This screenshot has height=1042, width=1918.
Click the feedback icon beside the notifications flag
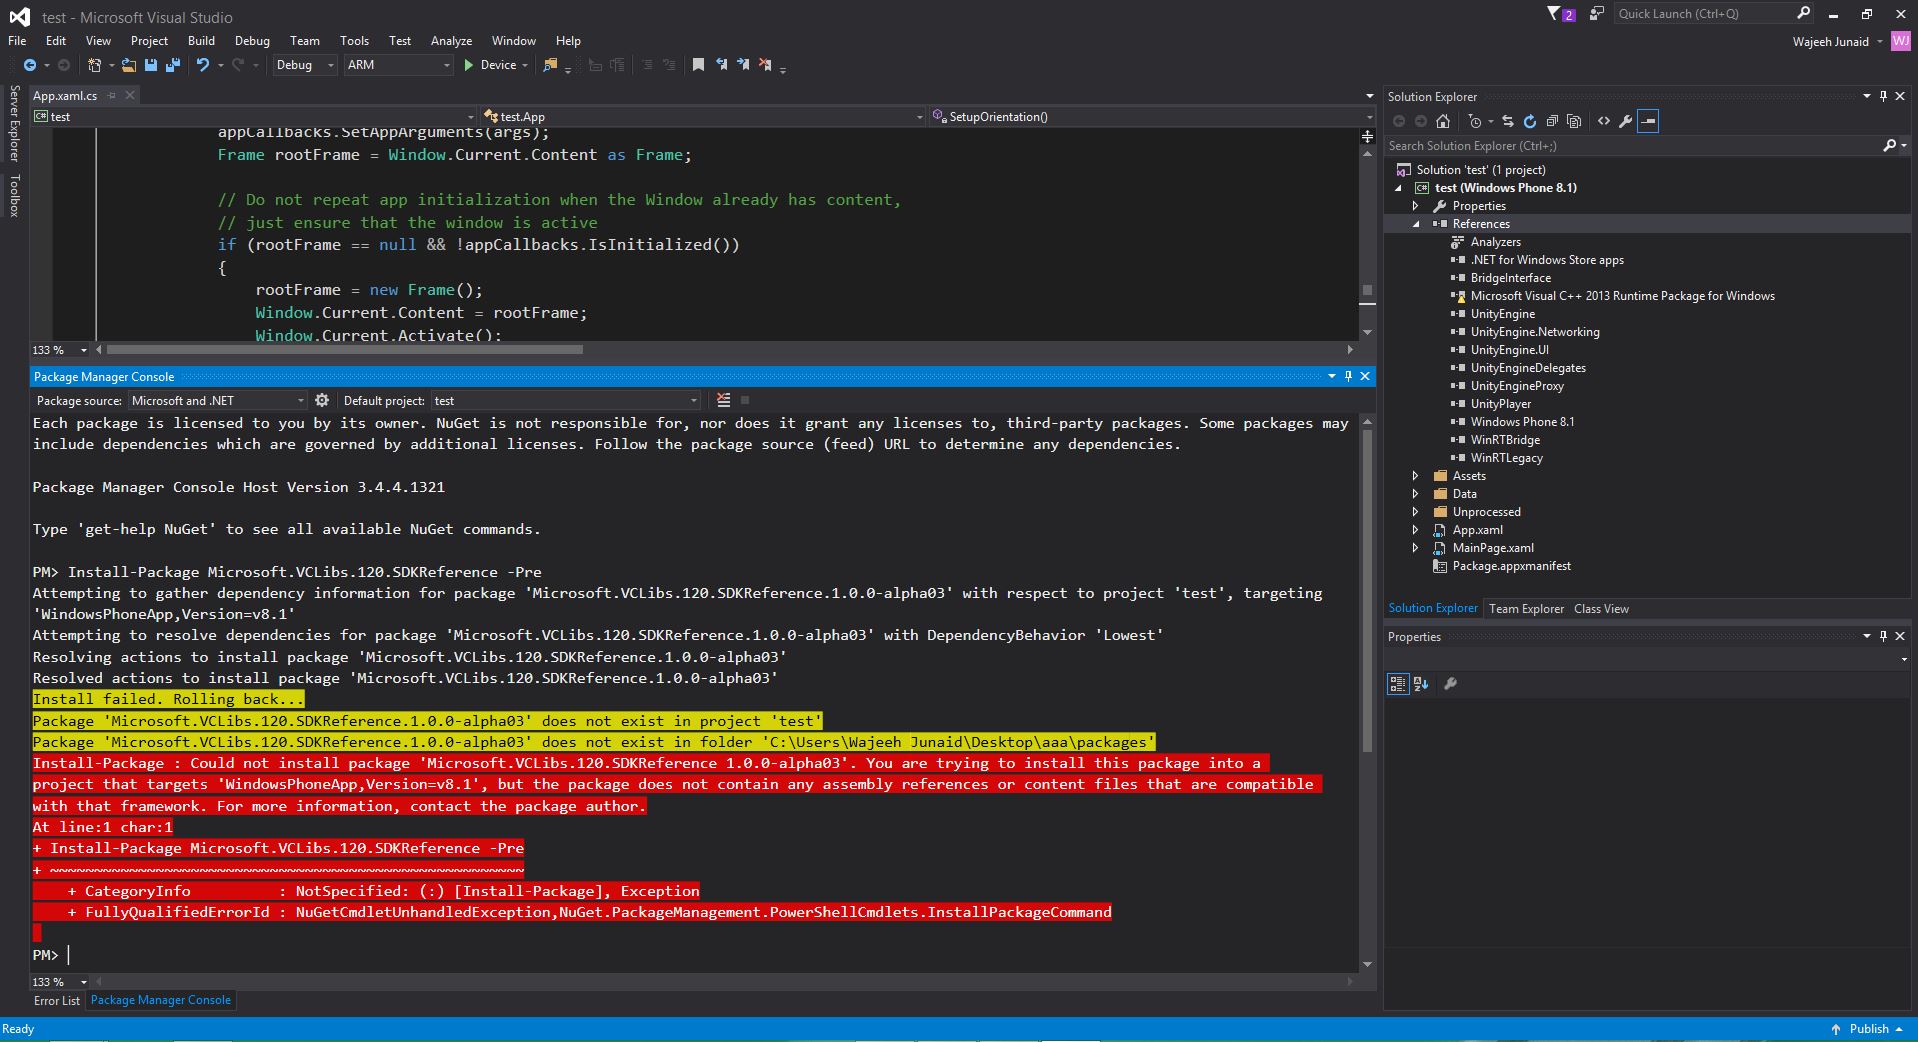(1597, 14)
